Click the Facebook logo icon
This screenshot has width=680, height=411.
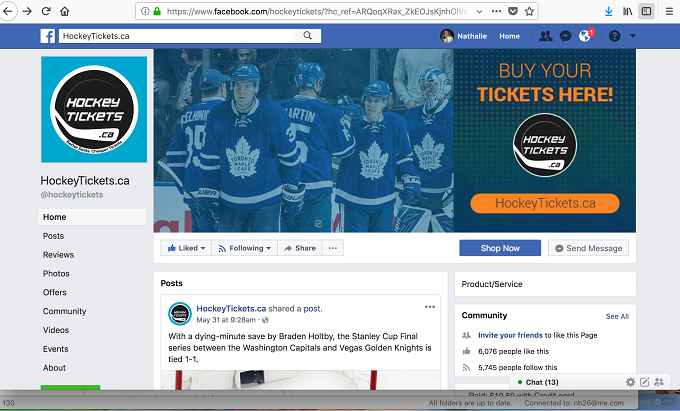tap(48, 36)
